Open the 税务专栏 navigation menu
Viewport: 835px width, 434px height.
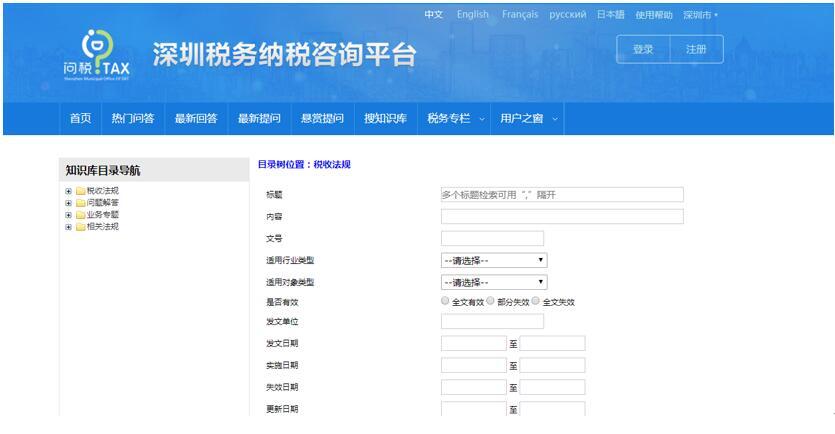455,119
